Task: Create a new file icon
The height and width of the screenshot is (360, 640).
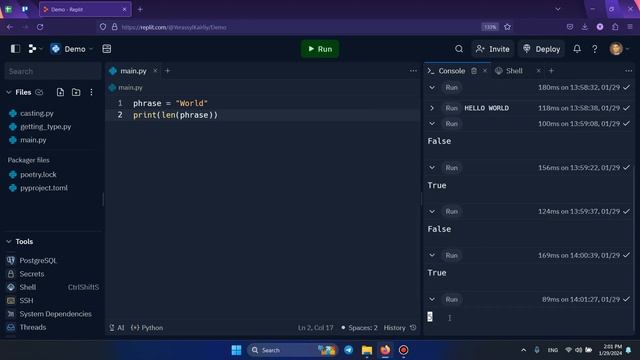Action: pyautogui.click(x=60, y=93)
